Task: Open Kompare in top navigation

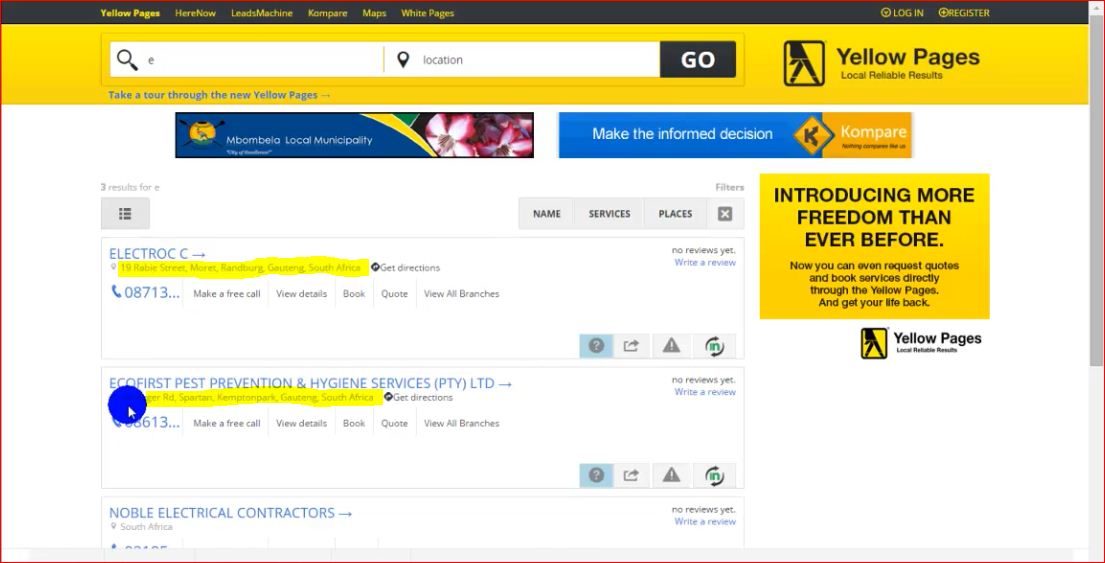Action: click(x=328, y=13)
